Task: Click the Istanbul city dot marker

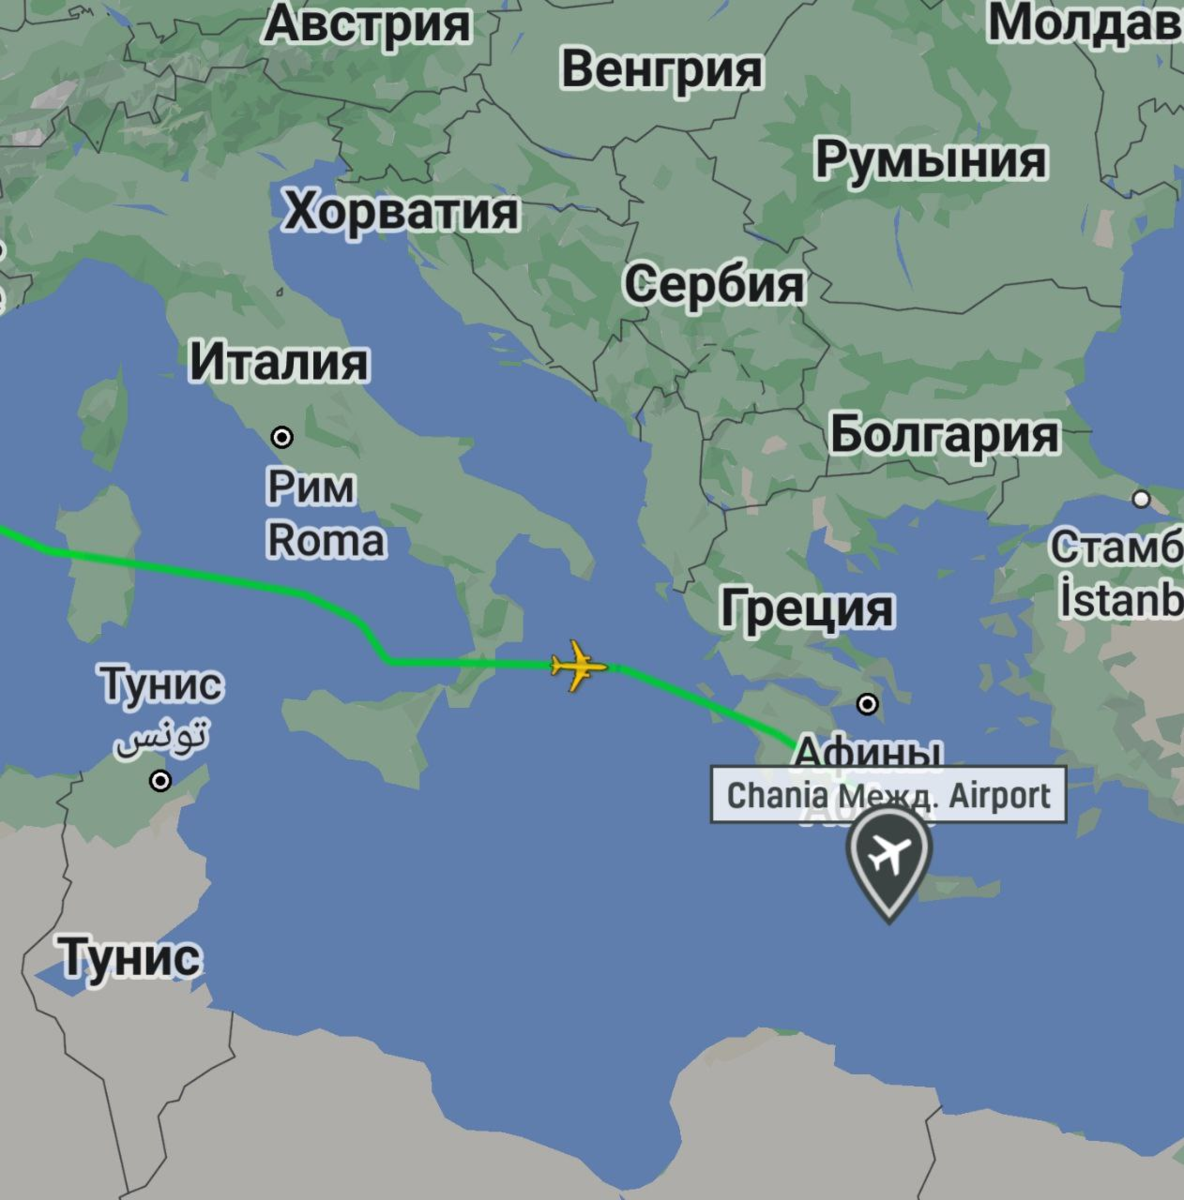Action: click(x=1141, y=499)
